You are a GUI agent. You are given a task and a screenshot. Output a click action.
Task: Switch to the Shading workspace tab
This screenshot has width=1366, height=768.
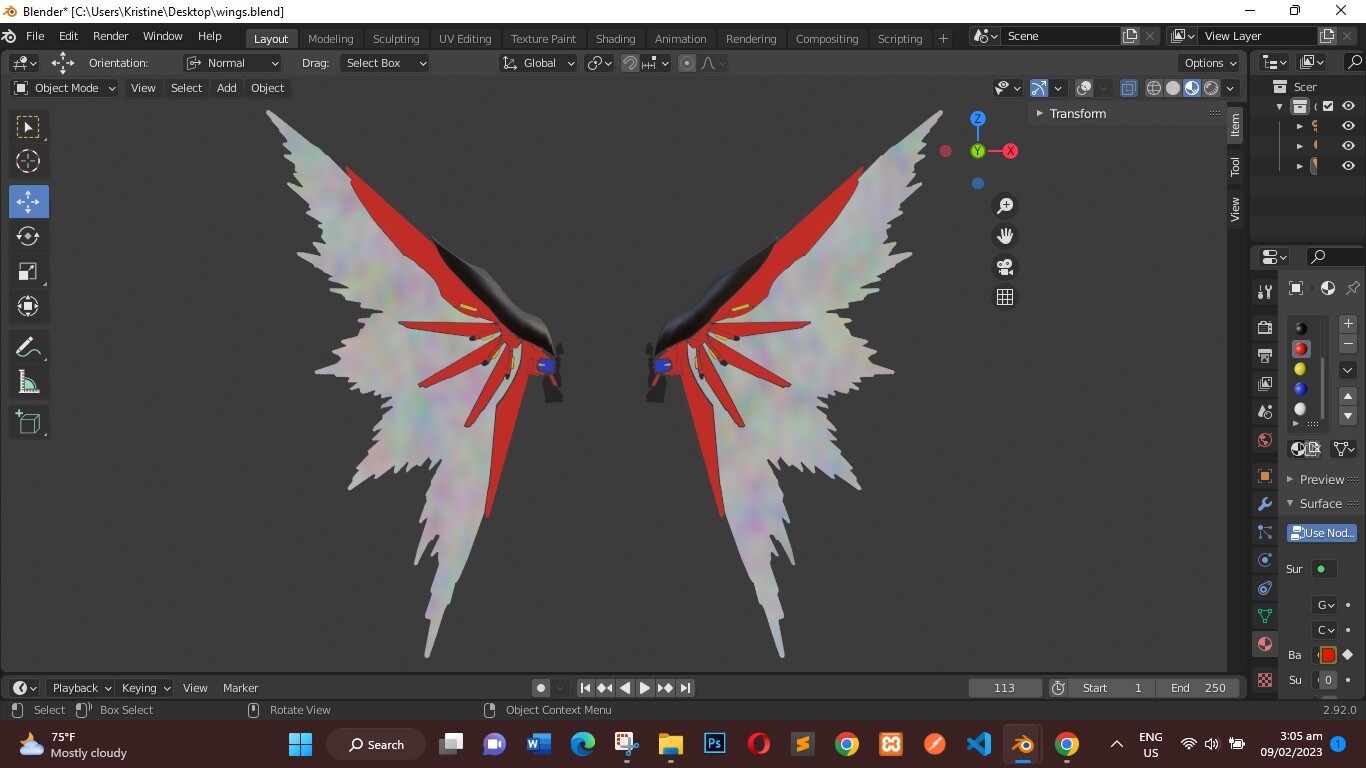615,38
